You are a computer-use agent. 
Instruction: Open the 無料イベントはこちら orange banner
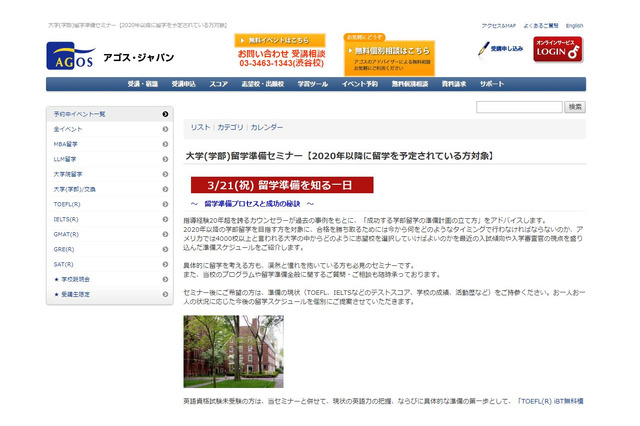(280, 40)
